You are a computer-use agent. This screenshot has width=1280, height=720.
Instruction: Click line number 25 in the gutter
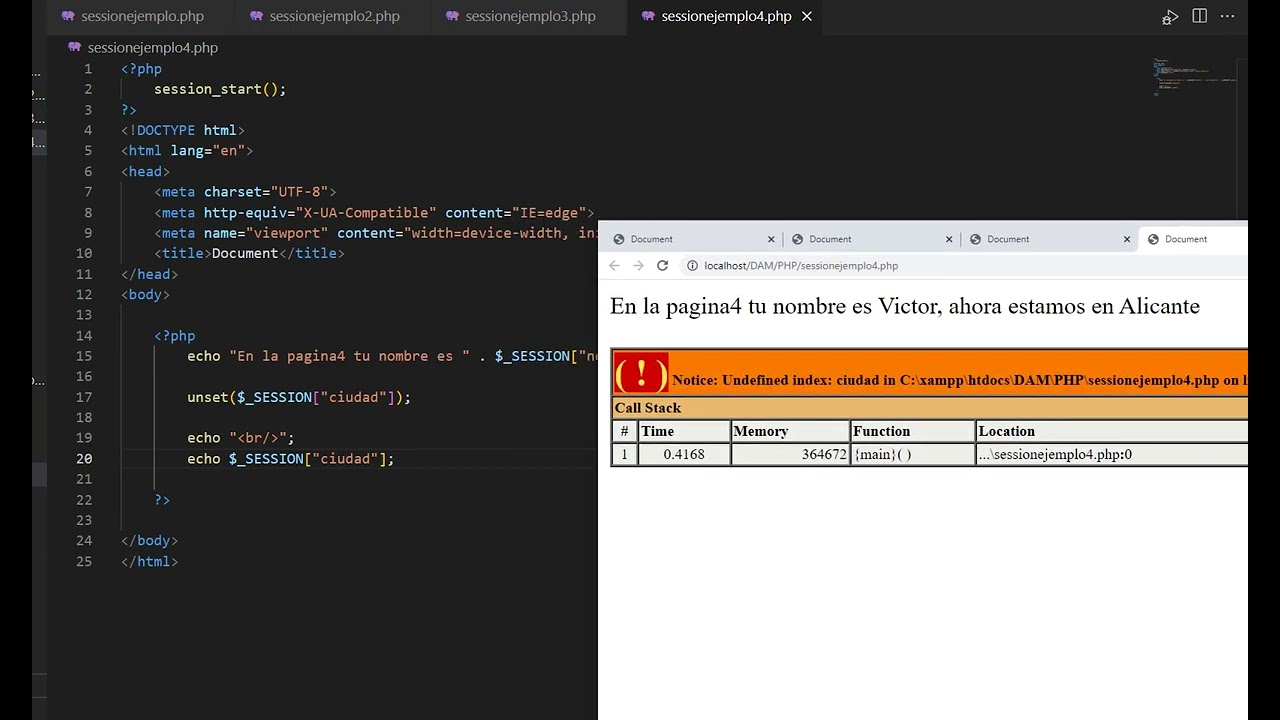point(84,561)
